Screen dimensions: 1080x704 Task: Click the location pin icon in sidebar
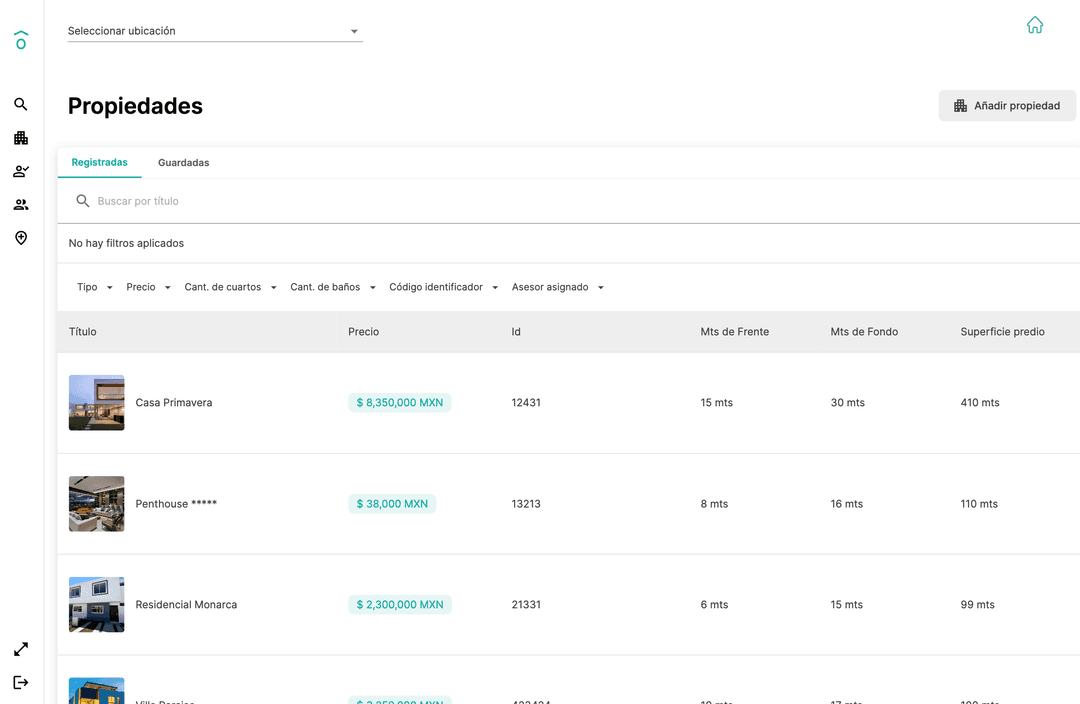(21, 238)
